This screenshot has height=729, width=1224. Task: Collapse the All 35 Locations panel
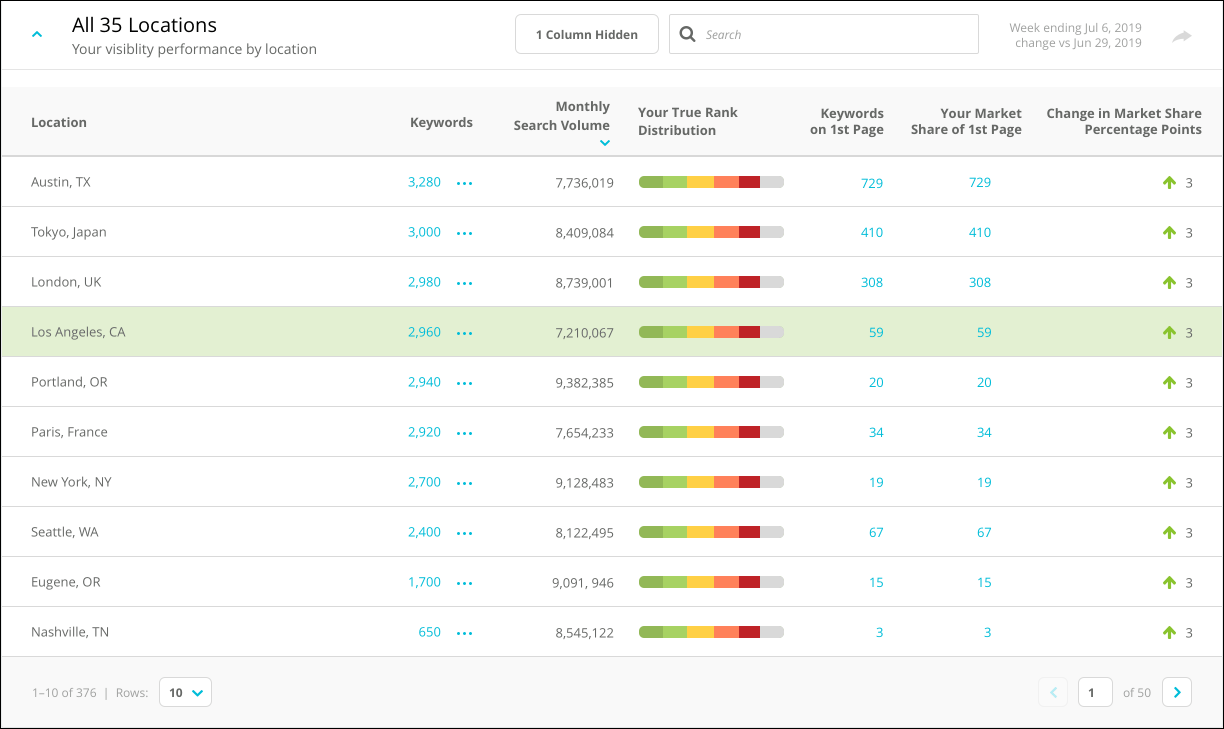(37, 34)
